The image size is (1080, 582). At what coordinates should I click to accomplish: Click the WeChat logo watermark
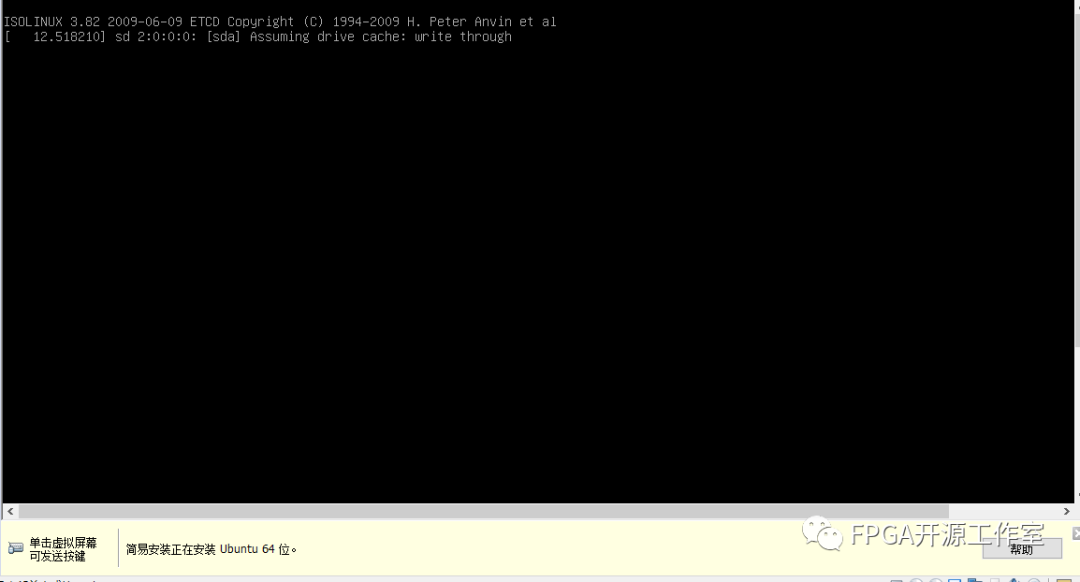pos(824,534)
